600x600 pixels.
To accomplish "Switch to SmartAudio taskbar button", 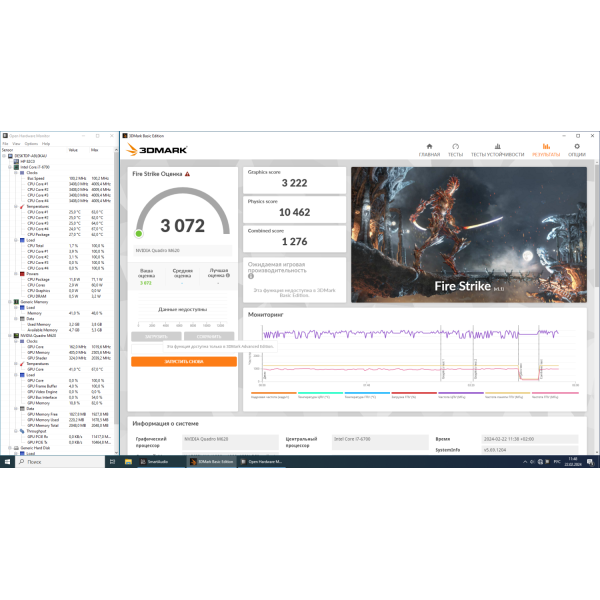I will tap(161, 462).
